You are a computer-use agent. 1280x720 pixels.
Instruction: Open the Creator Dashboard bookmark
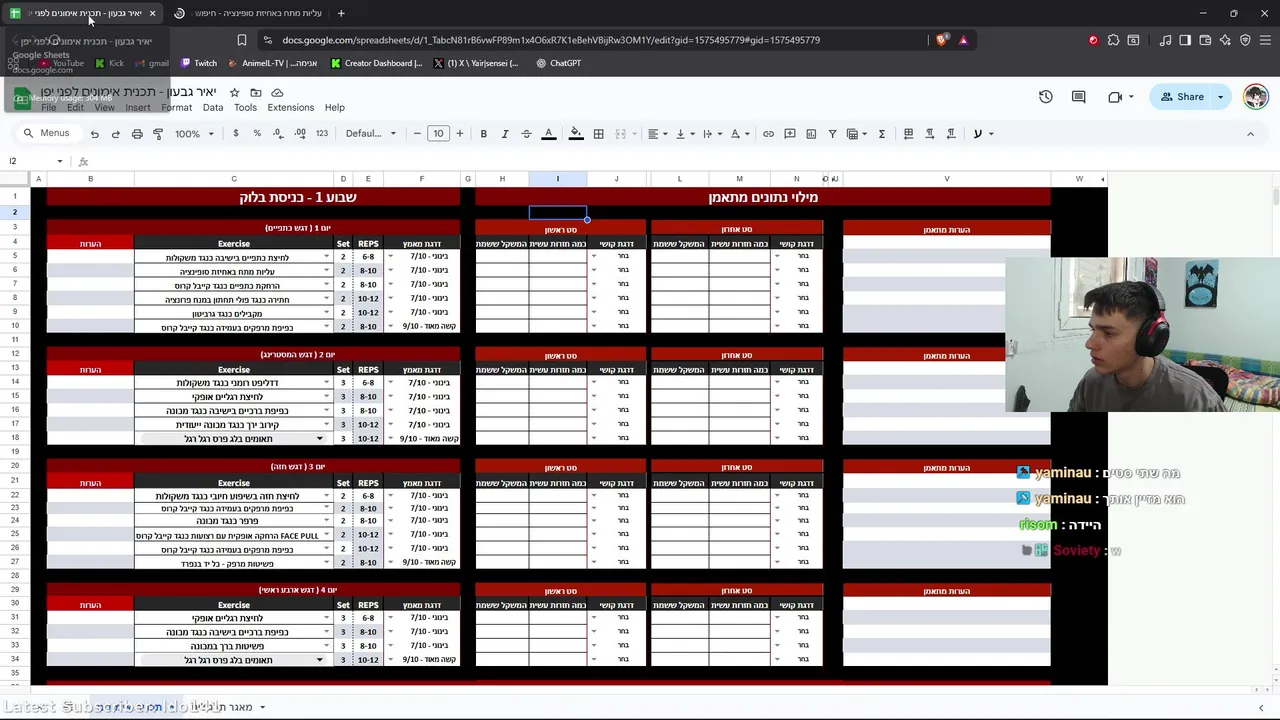click(377, 63)
